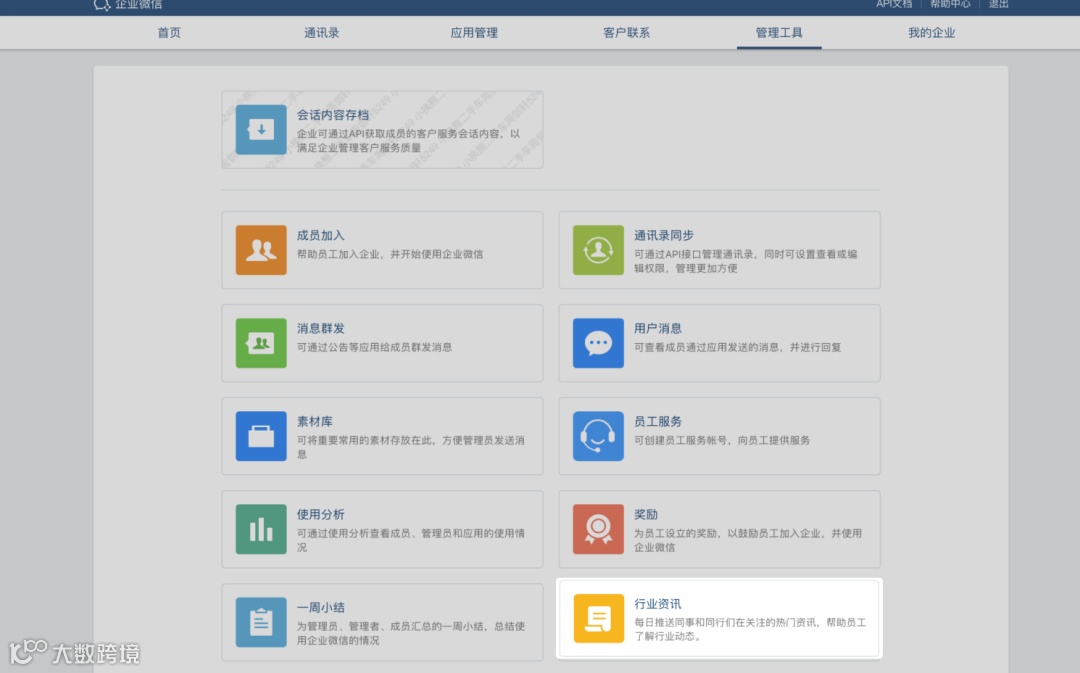
Task: Open the 会话内容存档 title
Action: pos(333,115)
